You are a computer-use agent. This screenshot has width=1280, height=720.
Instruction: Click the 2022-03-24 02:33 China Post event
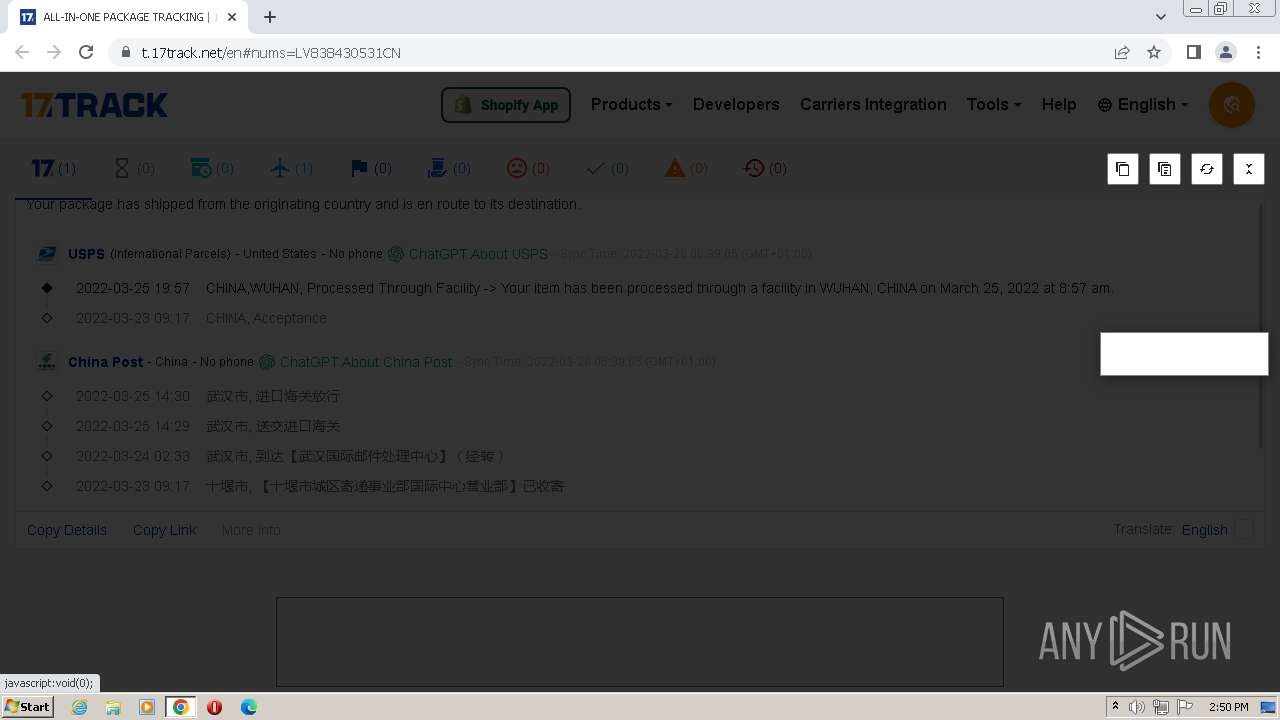tap(291, 456)
